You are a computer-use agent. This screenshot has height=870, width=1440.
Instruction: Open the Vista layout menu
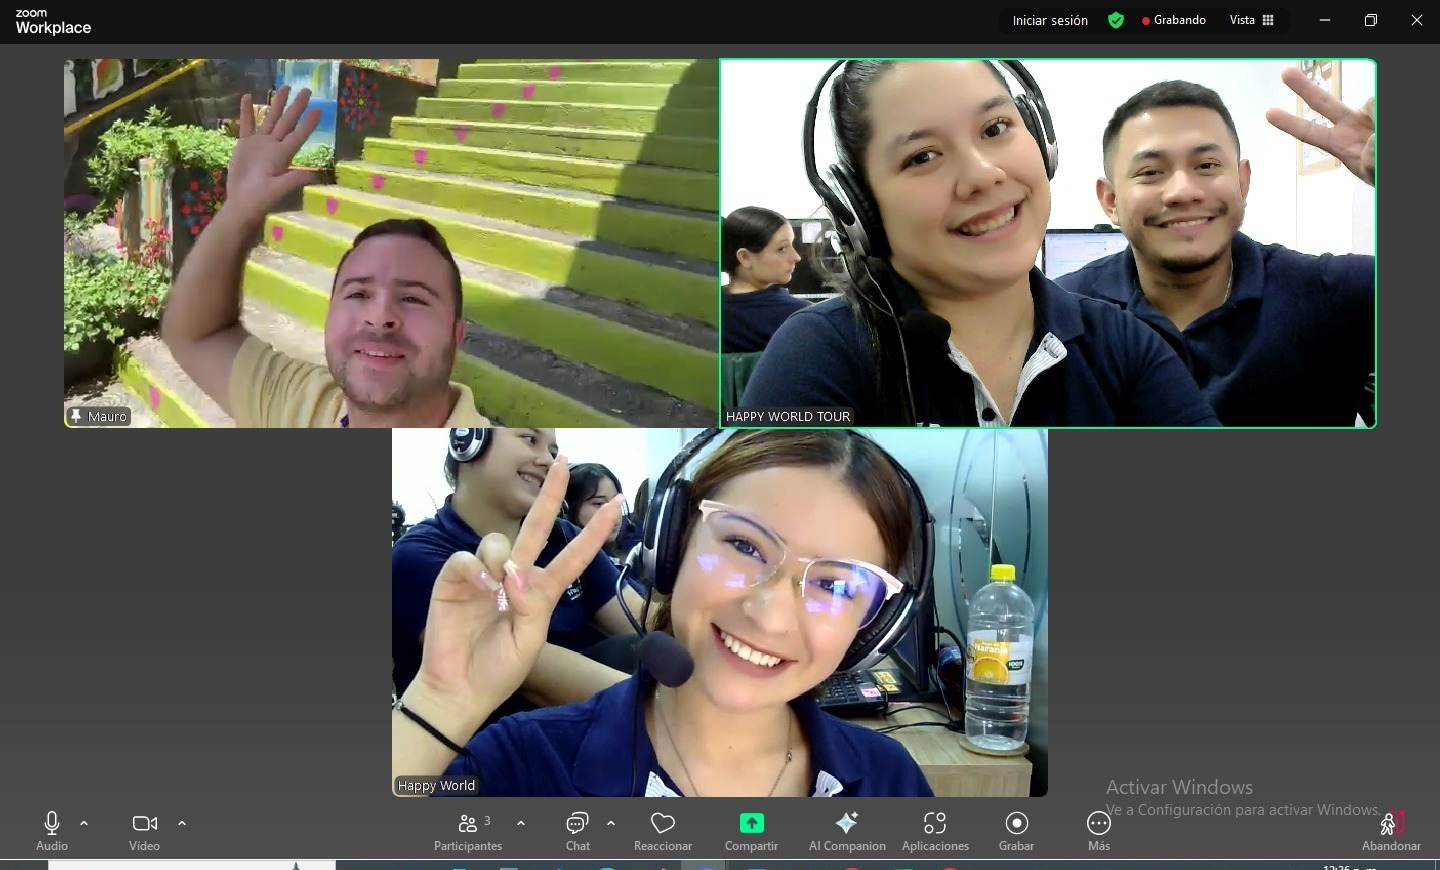tap(1252, 21)
